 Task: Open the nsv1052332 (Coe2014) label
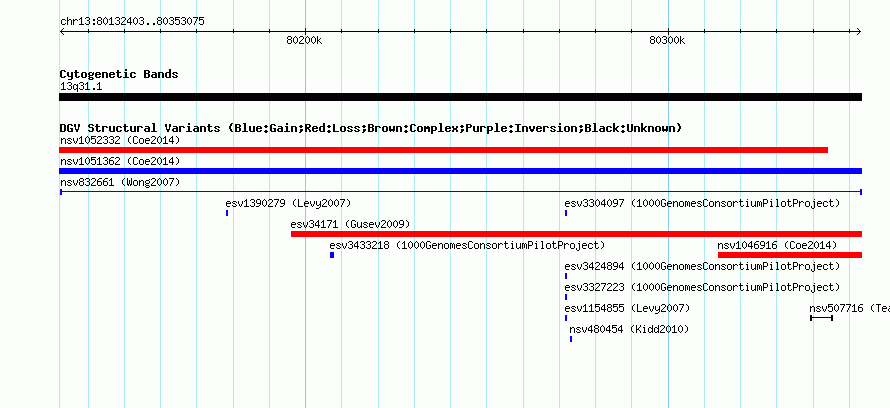click(120, 140)
